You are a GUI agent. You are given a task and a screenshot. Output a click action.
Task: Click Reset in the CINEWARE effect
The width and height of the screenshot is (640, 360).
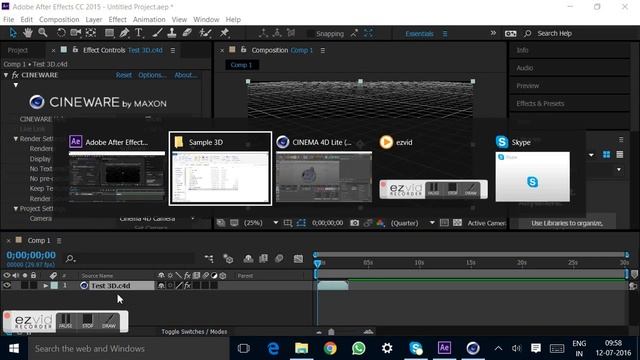[124, 75]
